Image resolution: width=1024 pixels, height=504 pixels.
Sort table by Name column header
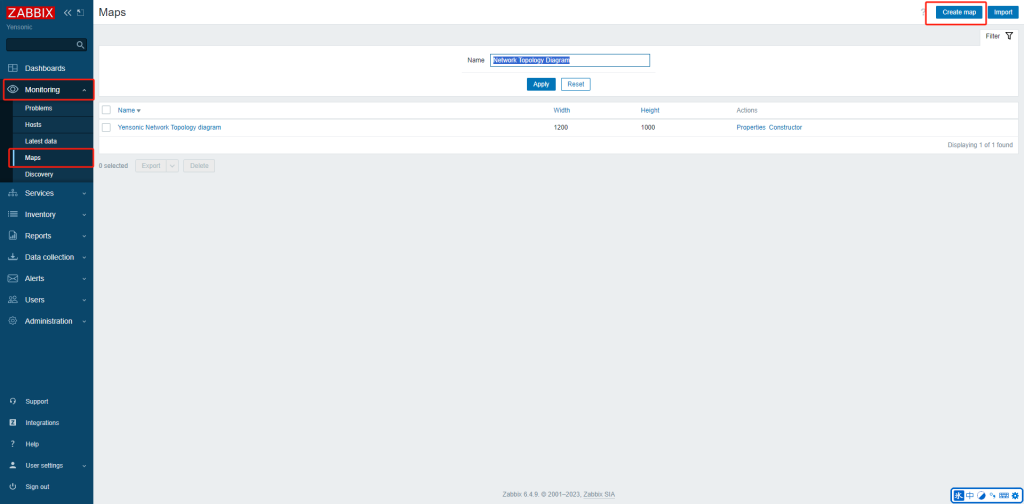tap(129, 110)
